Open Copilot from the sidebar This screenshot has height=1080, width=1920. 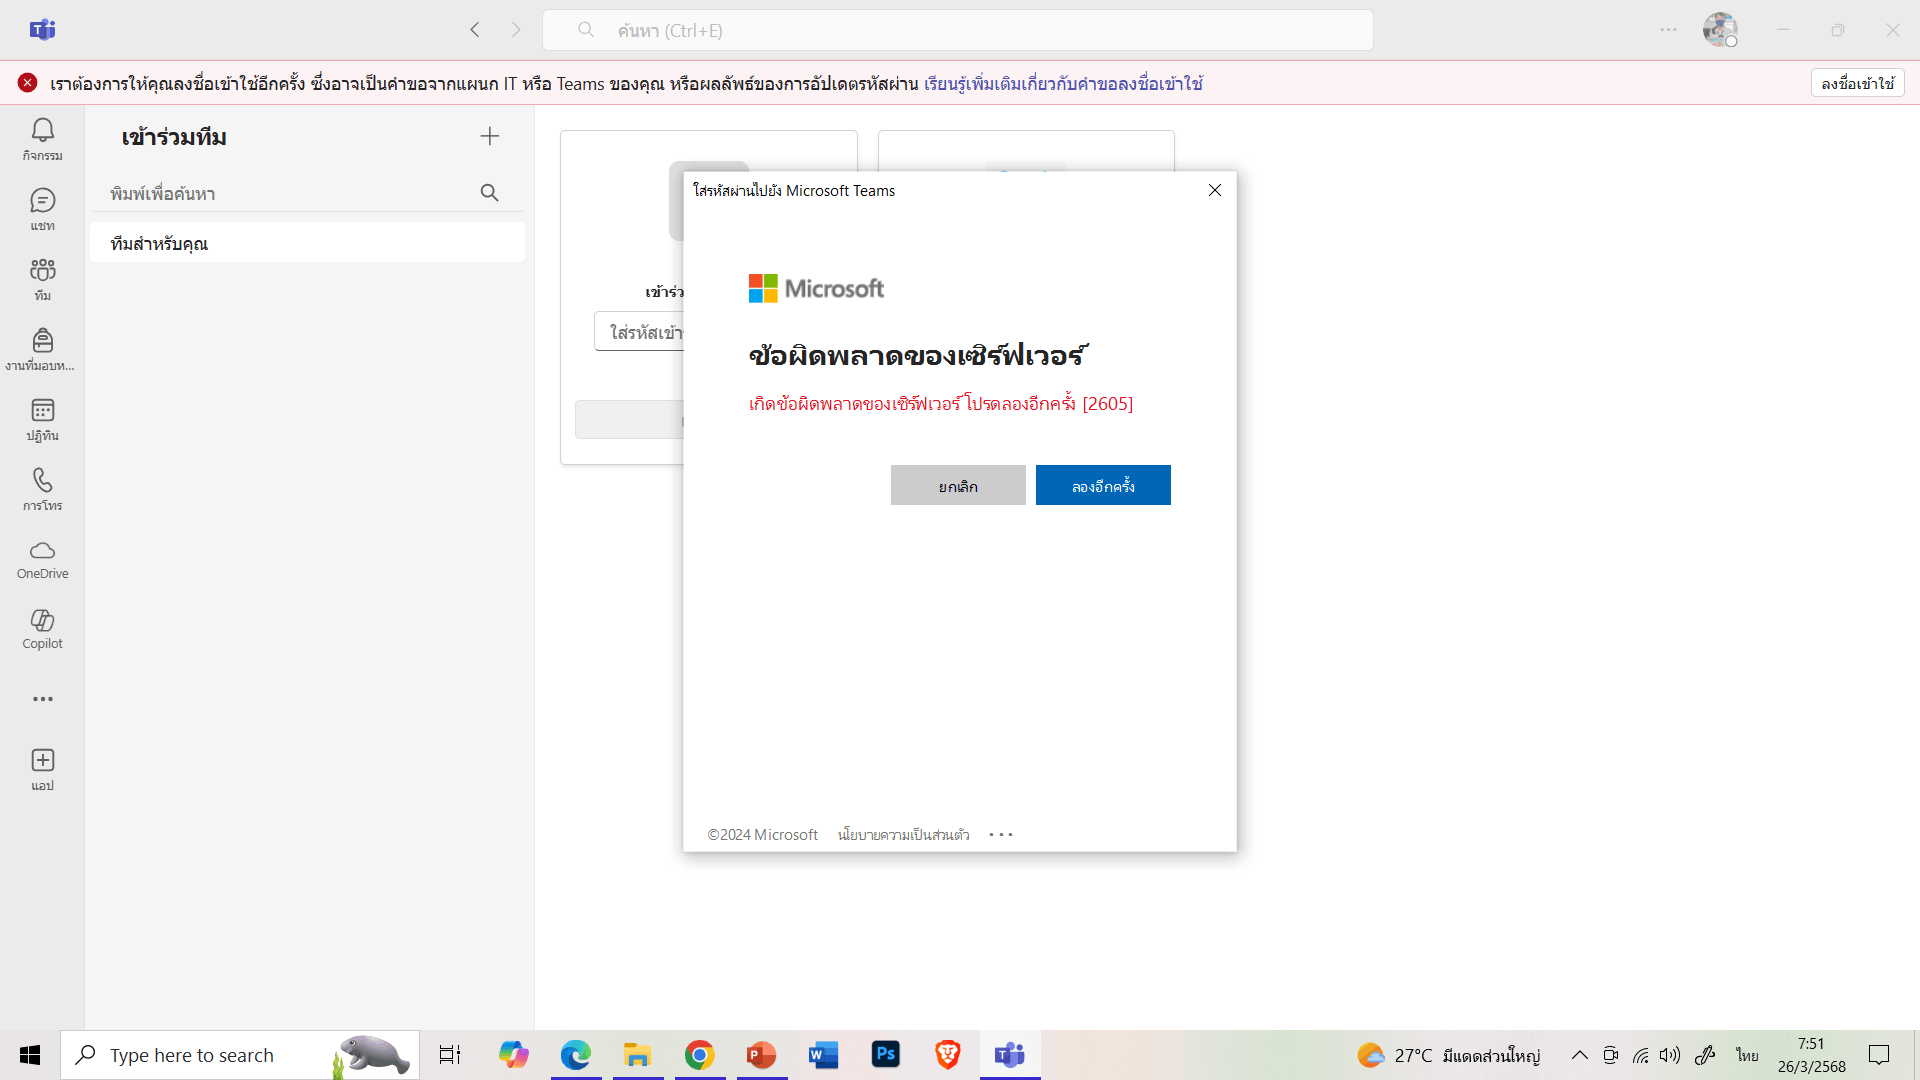(x=42, y=628)
